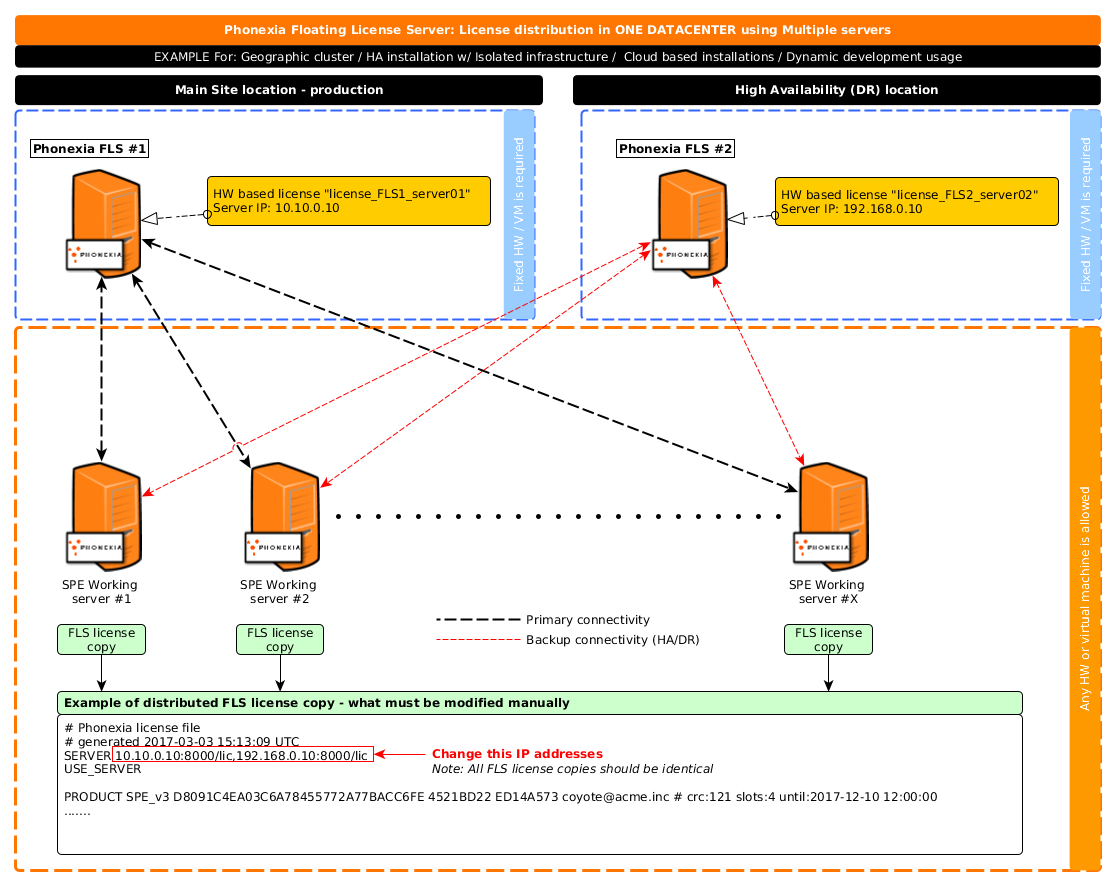The image size is (1116, 886).
Task: Select the "Phonexia FLS #2" label
Action: pyautogui.click(x=675, y=149)
